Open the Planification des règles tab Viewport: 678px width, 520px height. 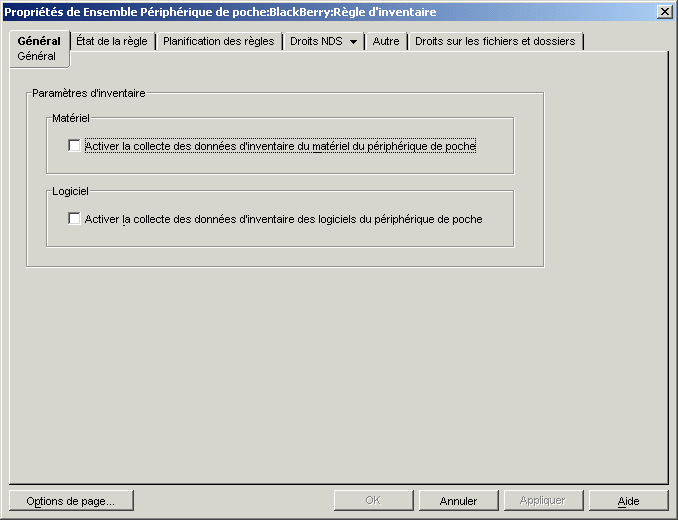tap(219, 41)
